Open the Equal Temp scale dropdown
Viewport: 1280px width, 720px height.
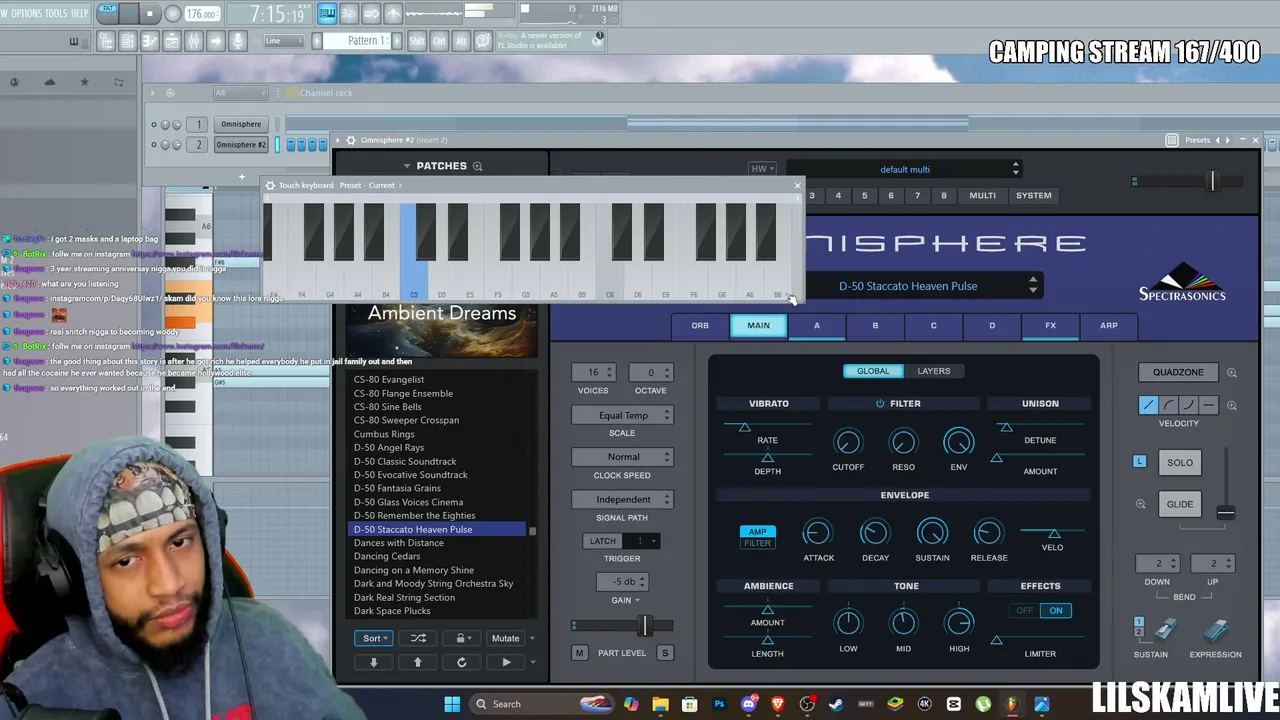622,415
